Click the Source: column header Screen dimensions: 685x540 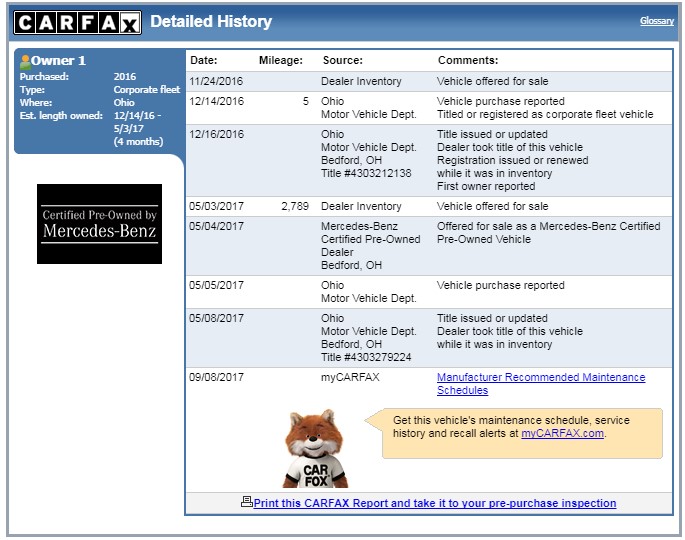[342, 60]
